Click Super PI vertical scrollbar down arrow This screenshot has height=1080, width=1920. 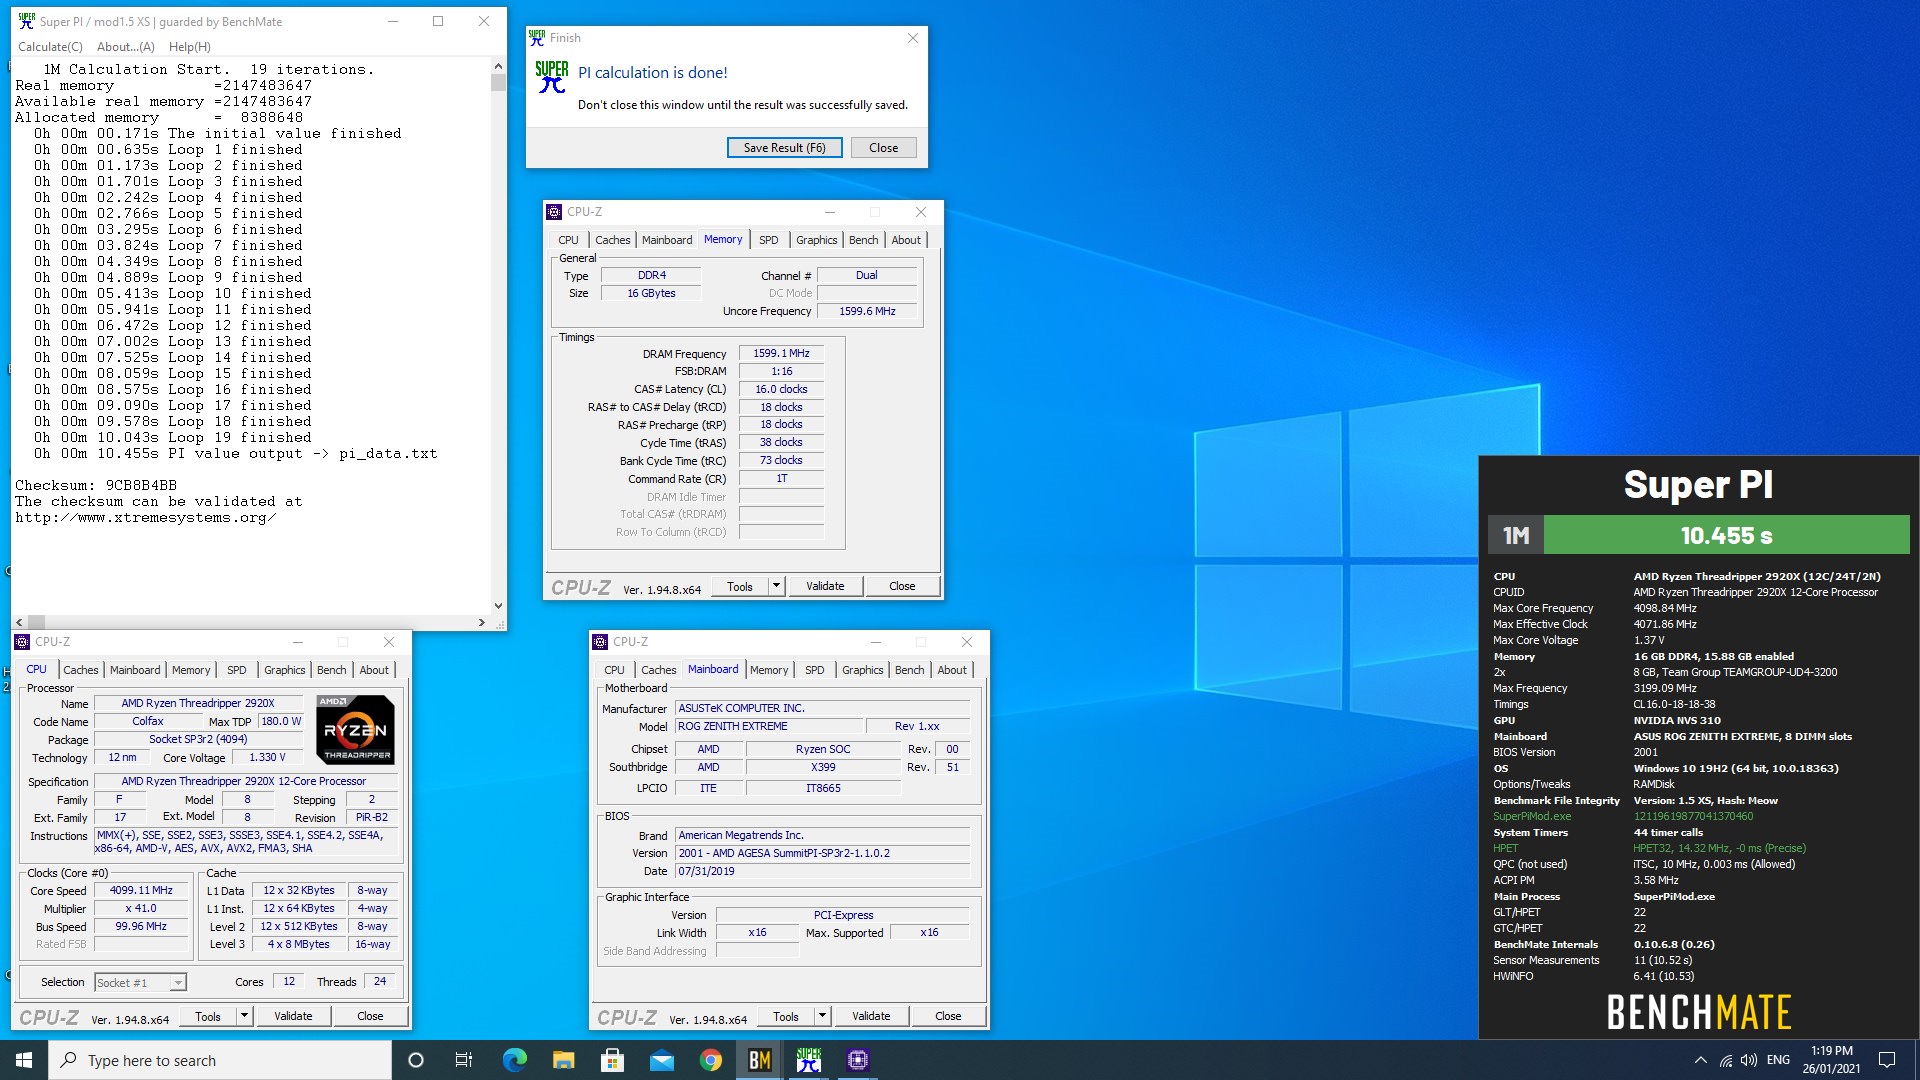point(498,605)
